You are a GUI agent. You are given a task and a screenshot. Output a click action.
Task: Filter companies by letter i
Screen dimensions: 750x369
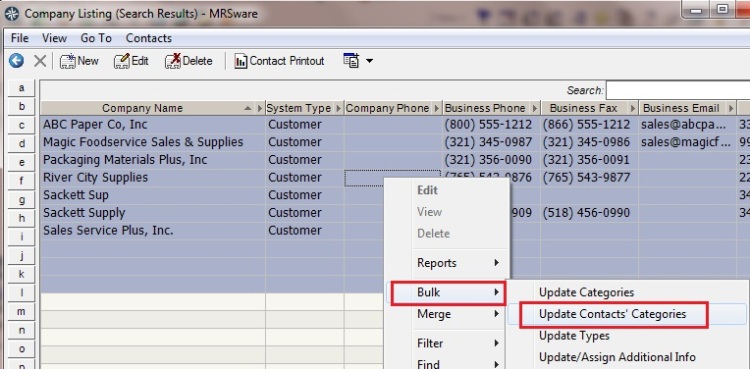(22, 237)
